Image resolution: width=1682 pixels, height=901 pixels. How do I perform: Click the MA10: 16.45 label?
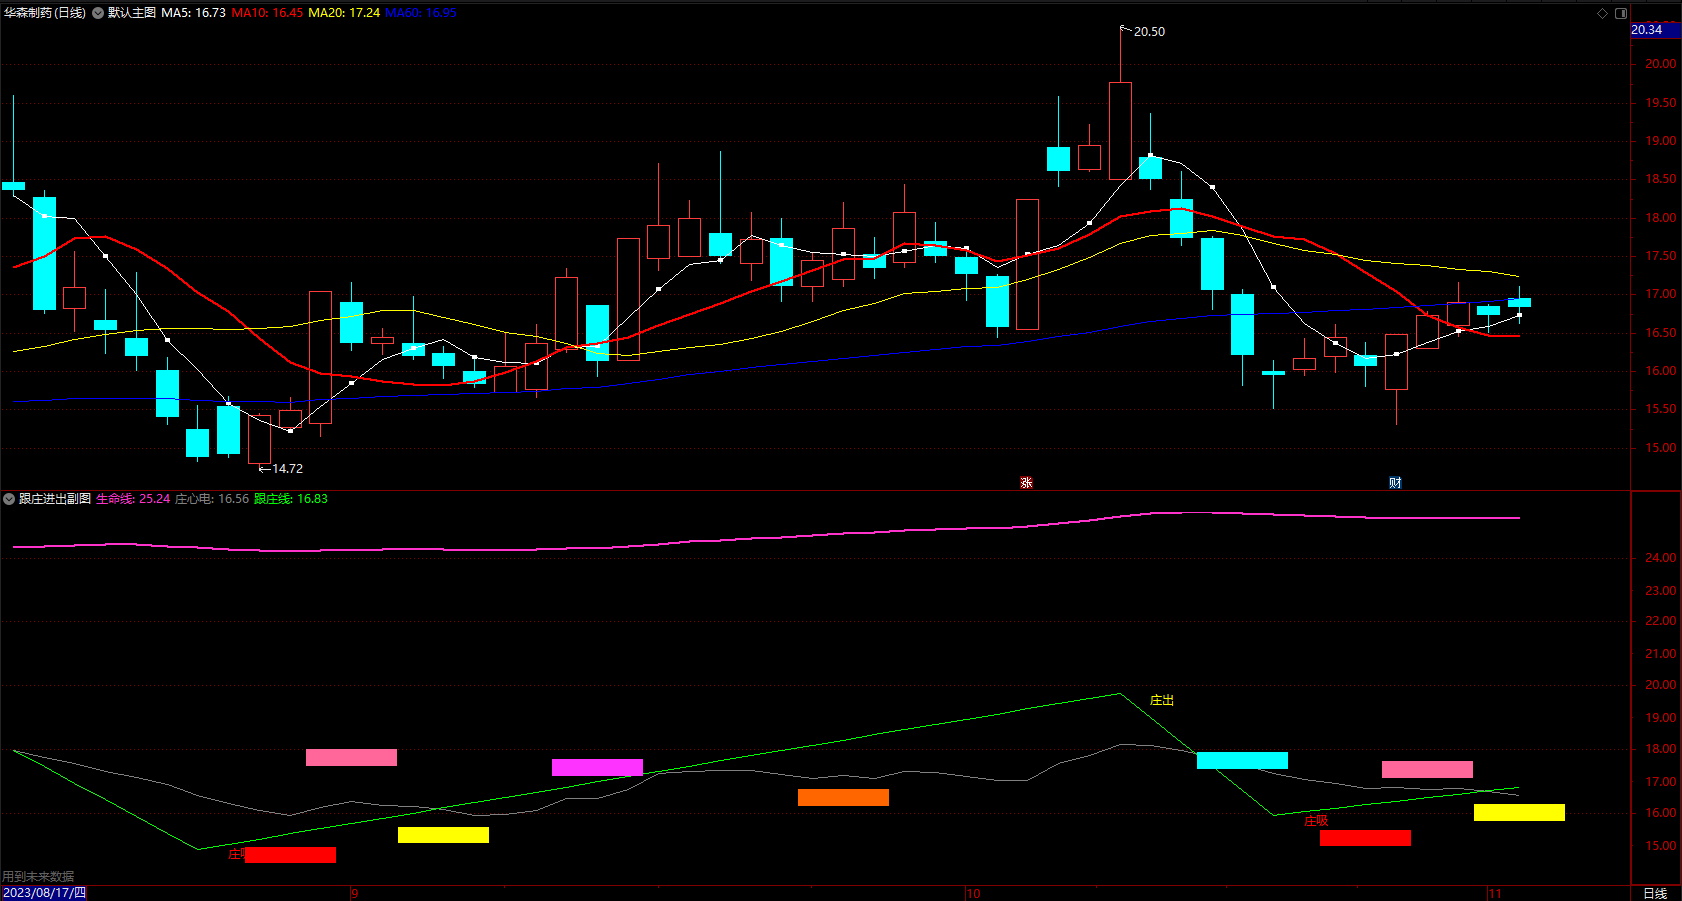coord(267,13)
